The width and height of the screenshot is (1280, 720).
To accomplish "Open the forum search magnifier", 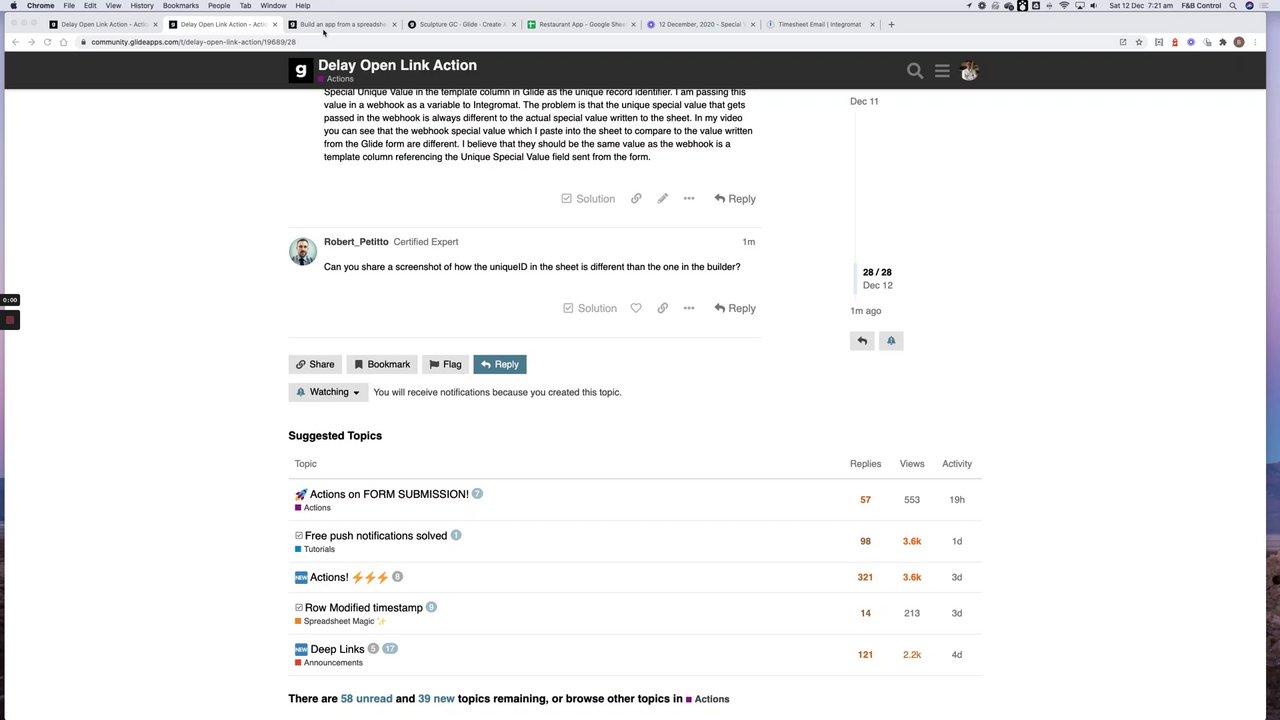I will (915, 71).
